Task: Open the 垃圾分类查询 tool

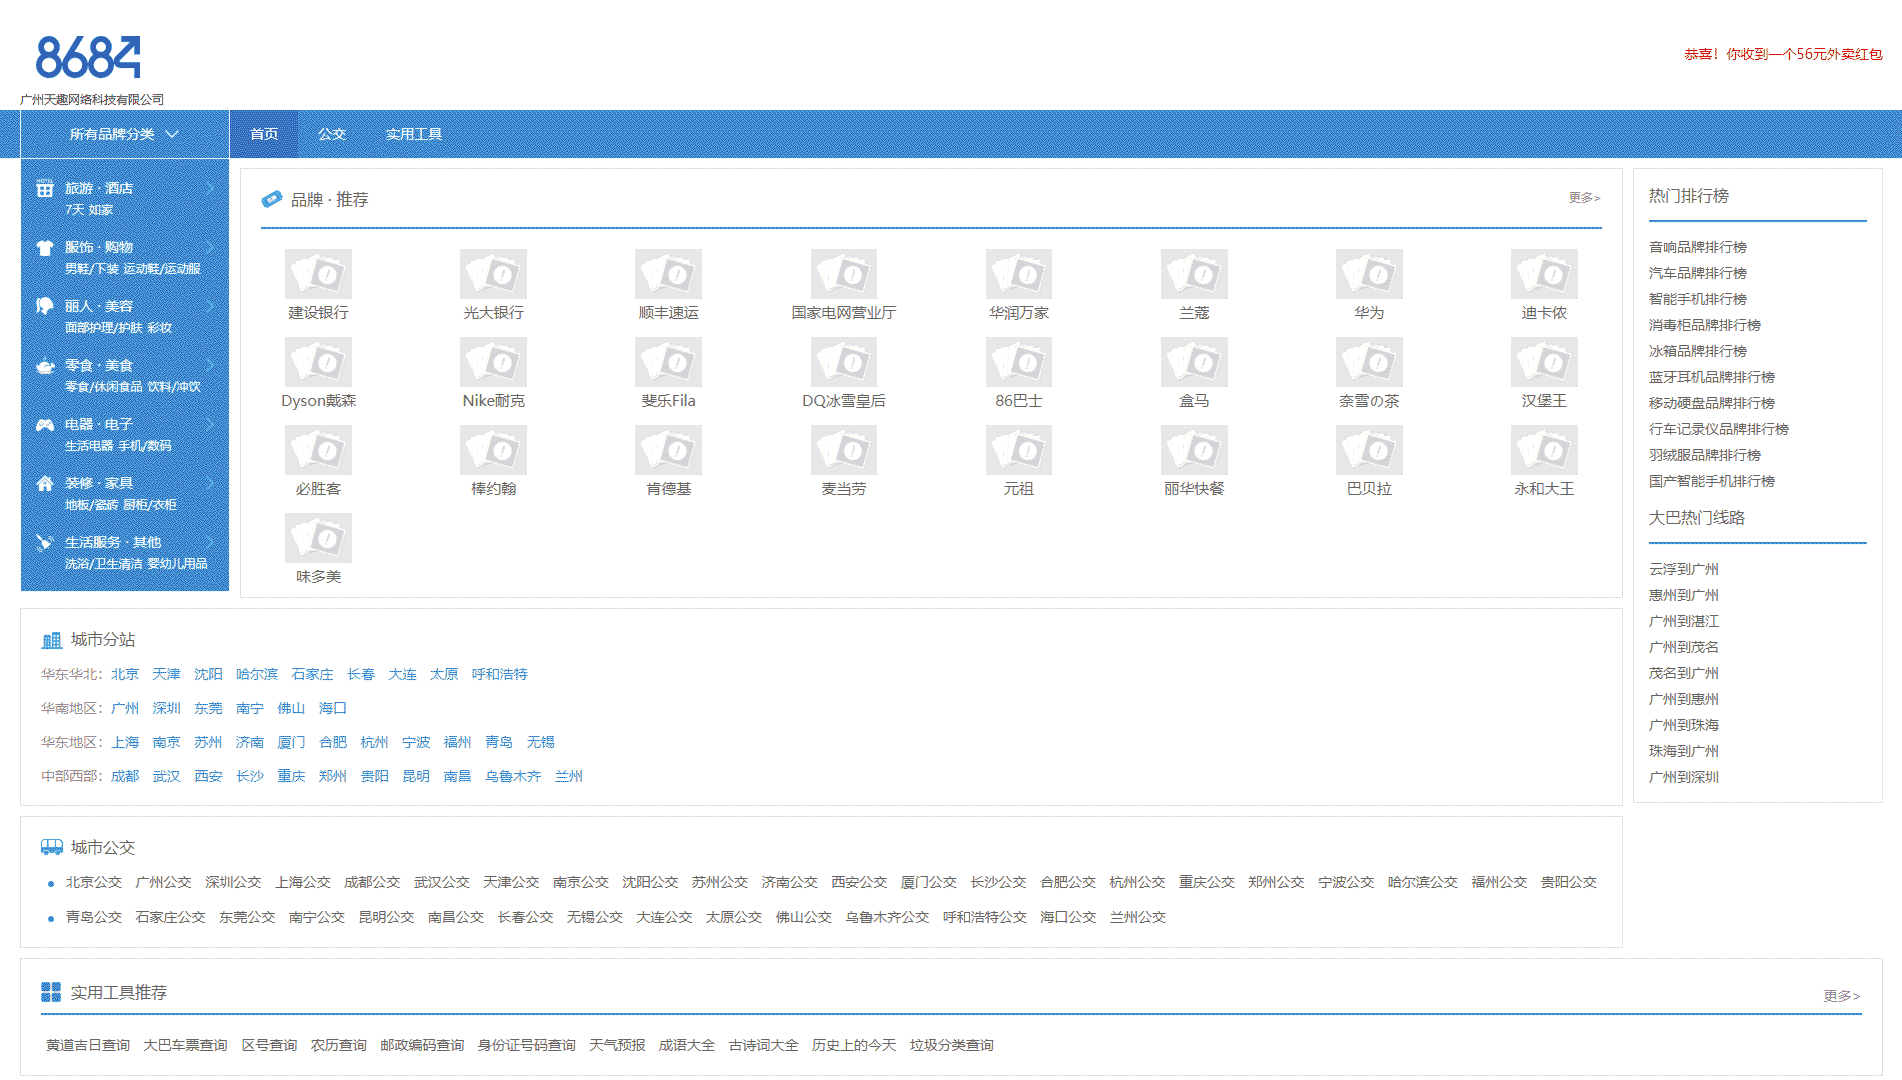Action: [952, 1045]
